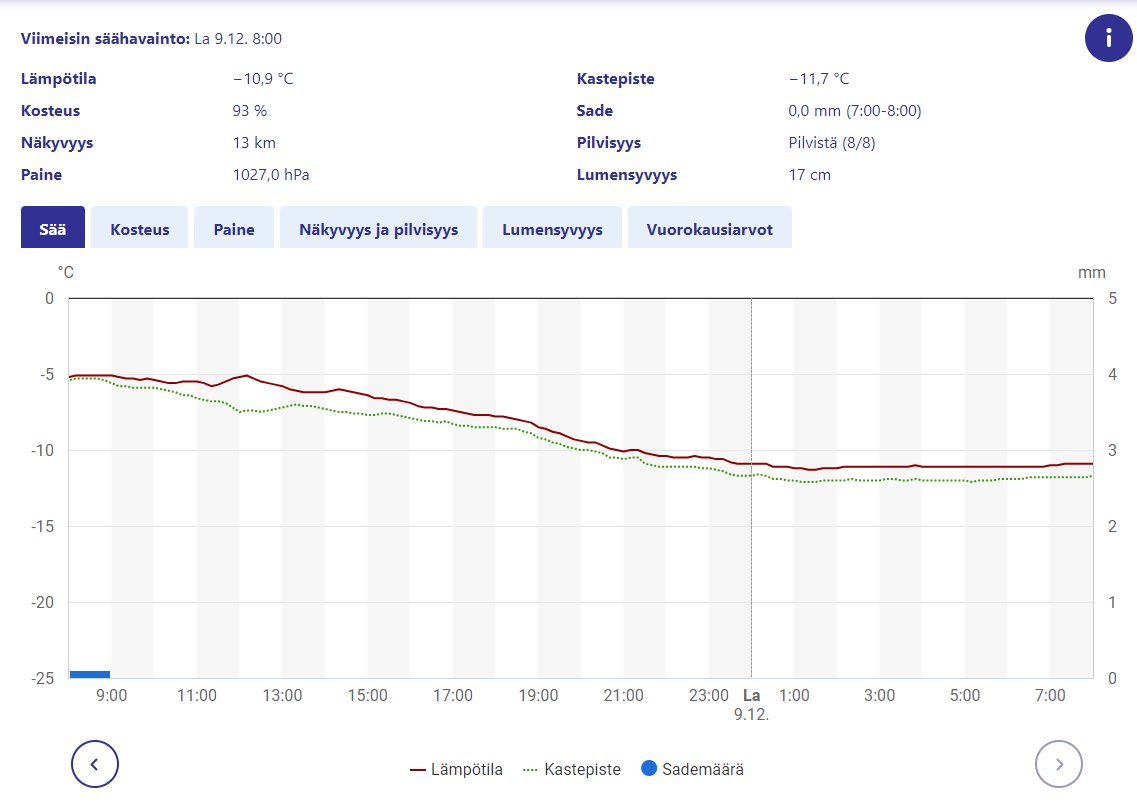Click the Viimeisin säähavainto heading
The width and height of the screenshot is (1137, 811).
click(x=105, y=38)
